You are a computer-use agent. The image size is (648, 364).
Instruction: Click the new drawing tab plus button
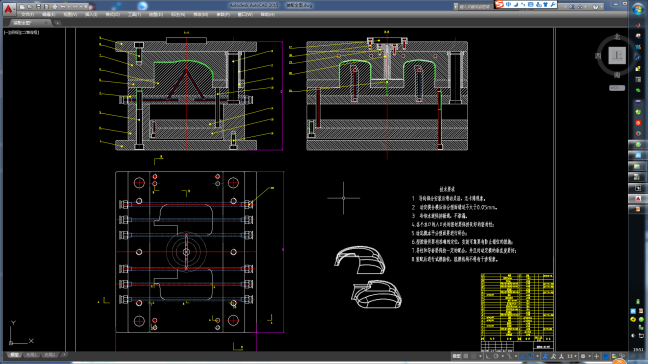[x=57, y=23]
